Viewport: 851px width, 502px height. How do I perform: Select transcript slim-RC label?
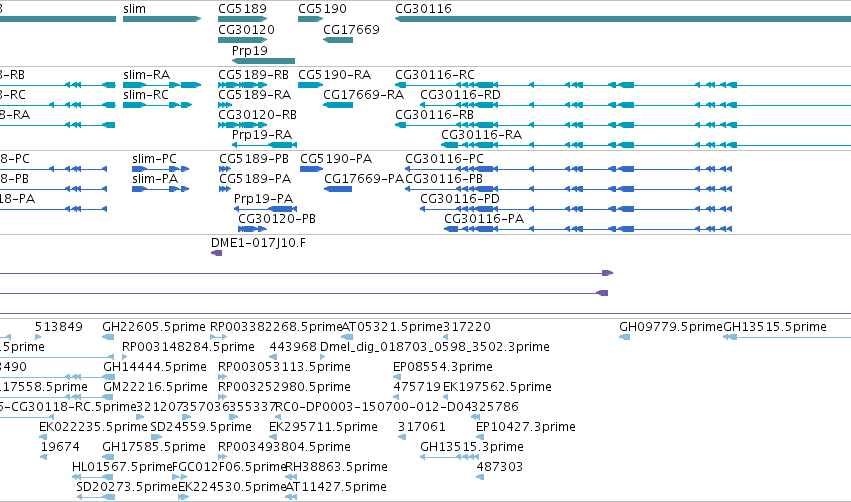pos(145,94)
